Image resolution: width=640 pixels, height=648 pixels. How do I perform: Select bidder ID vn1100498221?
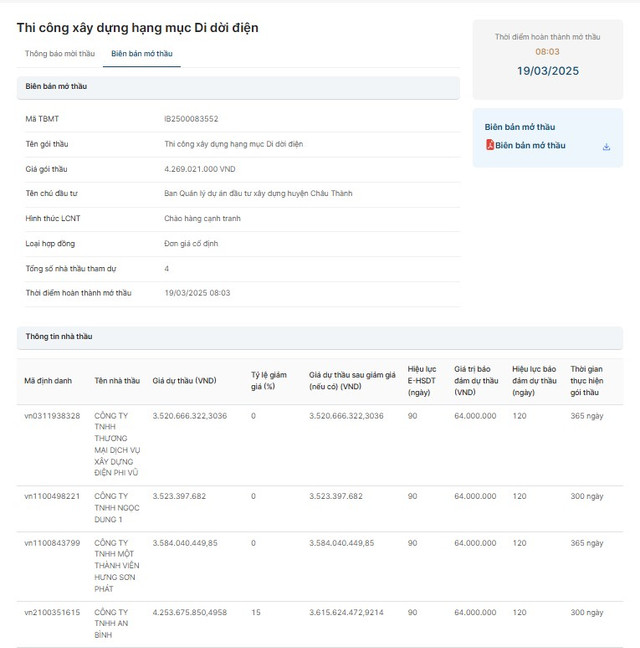(52, 495)
